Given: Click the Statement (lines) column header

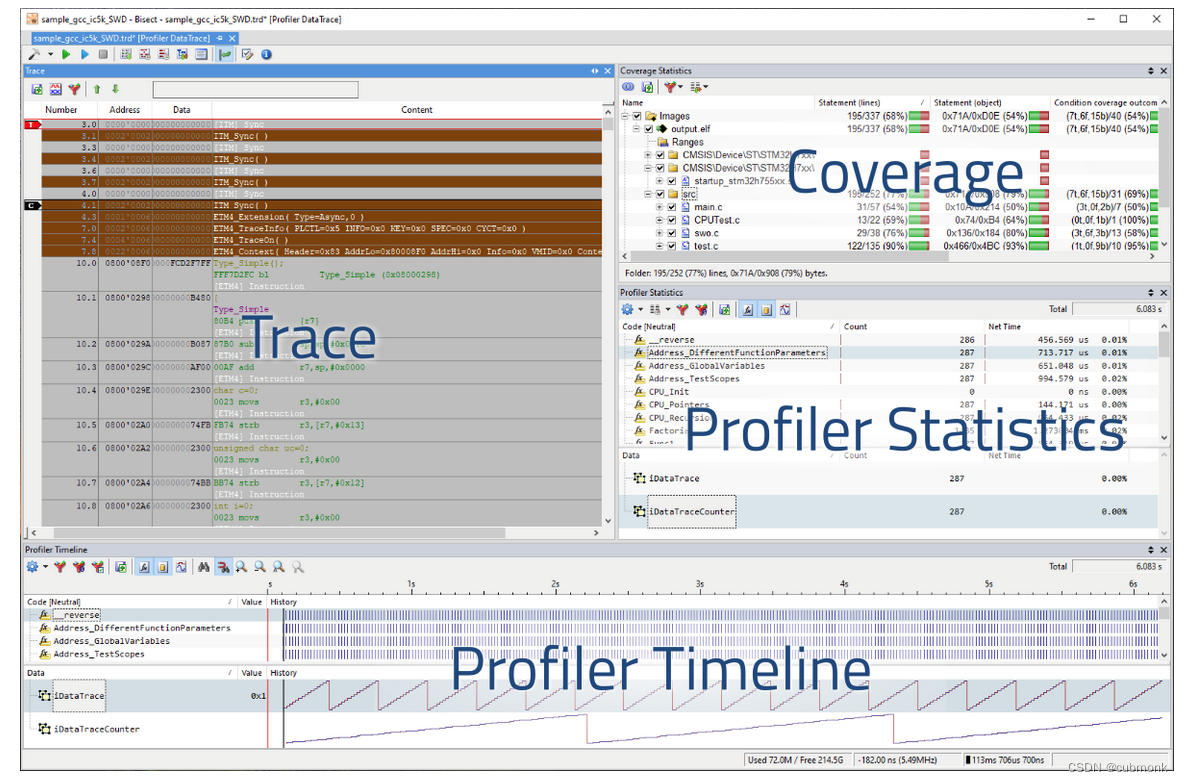Looking at the screenshot, I should point(871,103).
